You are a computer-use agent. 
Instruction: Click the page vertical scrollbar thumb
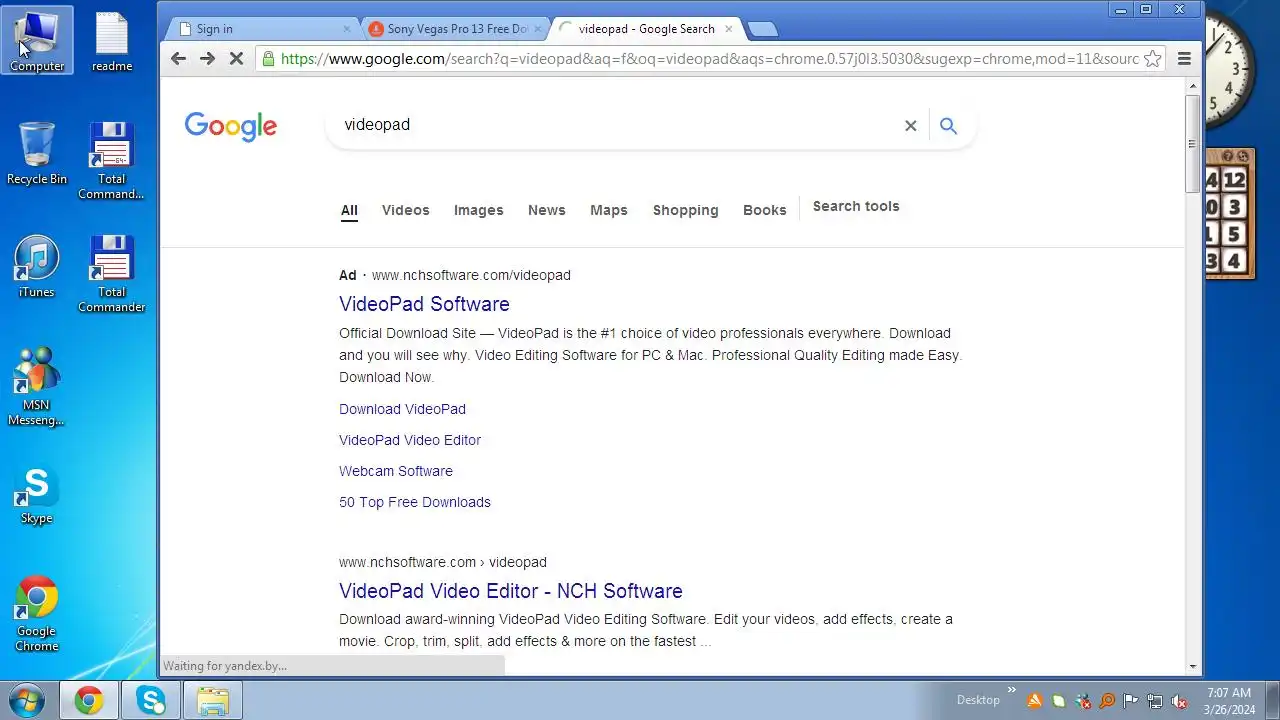tap(1191, 145)
